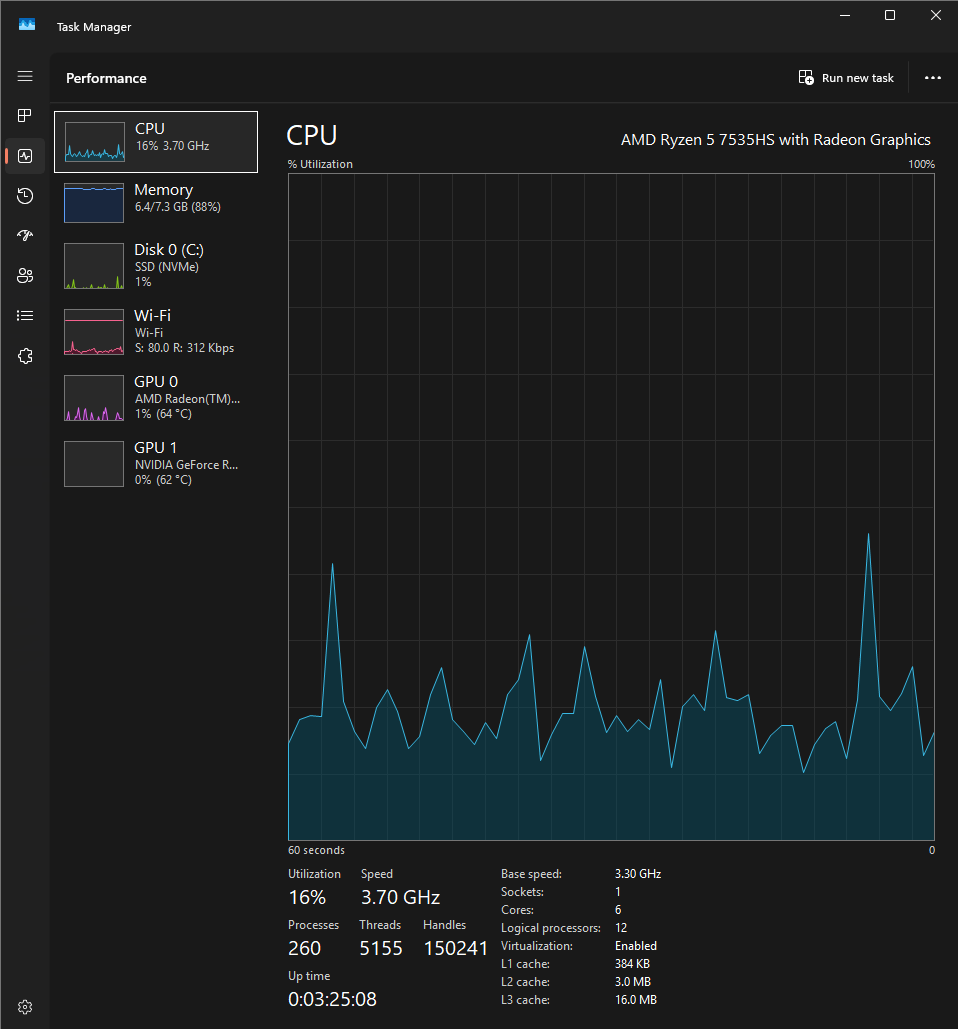Switch to the Users page

[25, 276]
